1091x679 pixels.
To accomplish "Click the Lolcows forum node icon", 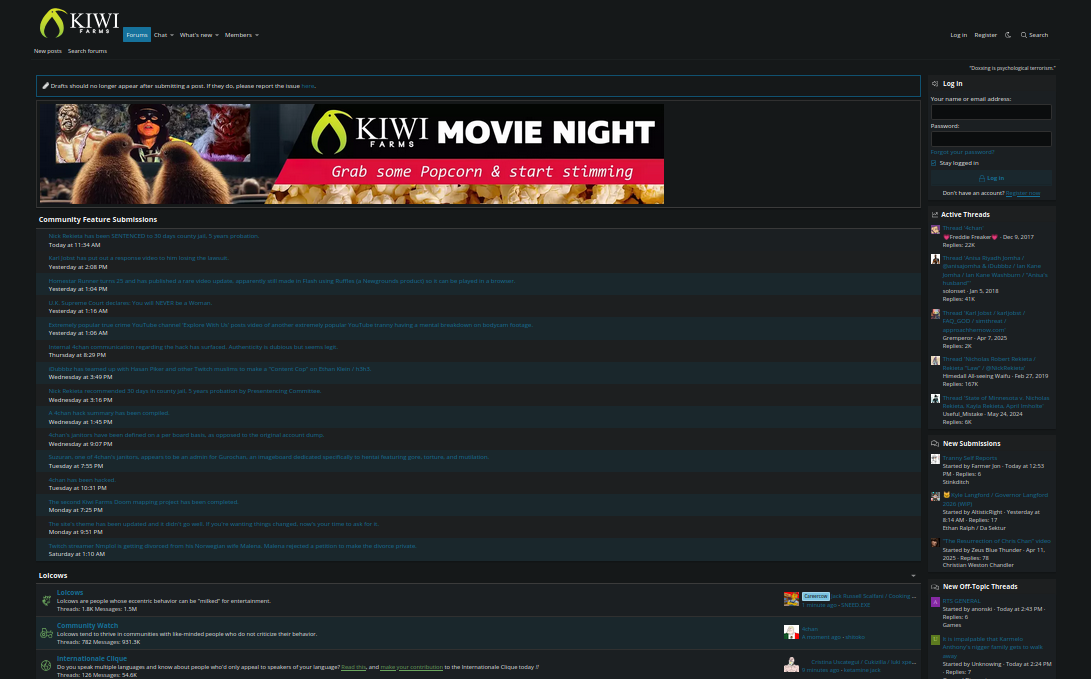I will [46, 600].
